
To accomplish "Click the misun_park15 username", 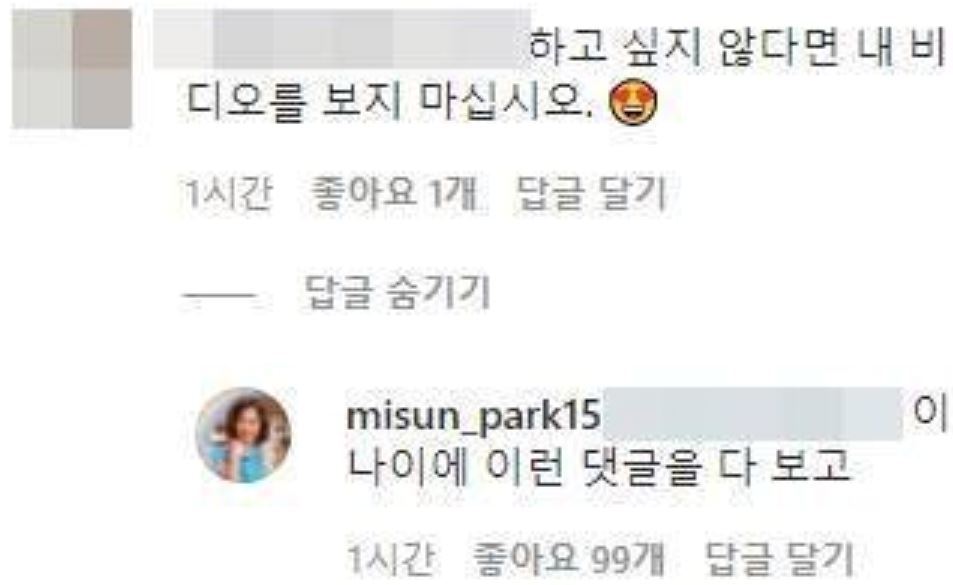I will [x=473, y=416].
